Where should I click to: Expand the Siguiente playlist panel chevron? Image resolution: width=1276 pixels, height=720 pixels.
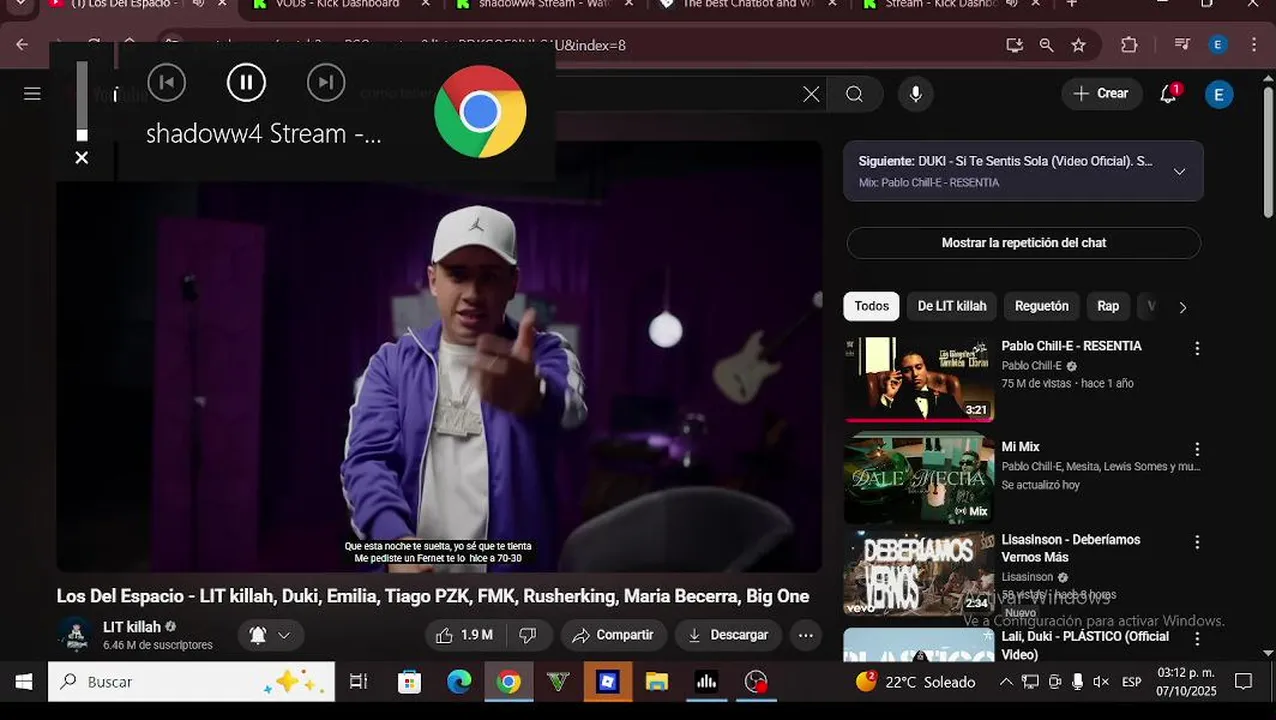tap(1179, 171)
